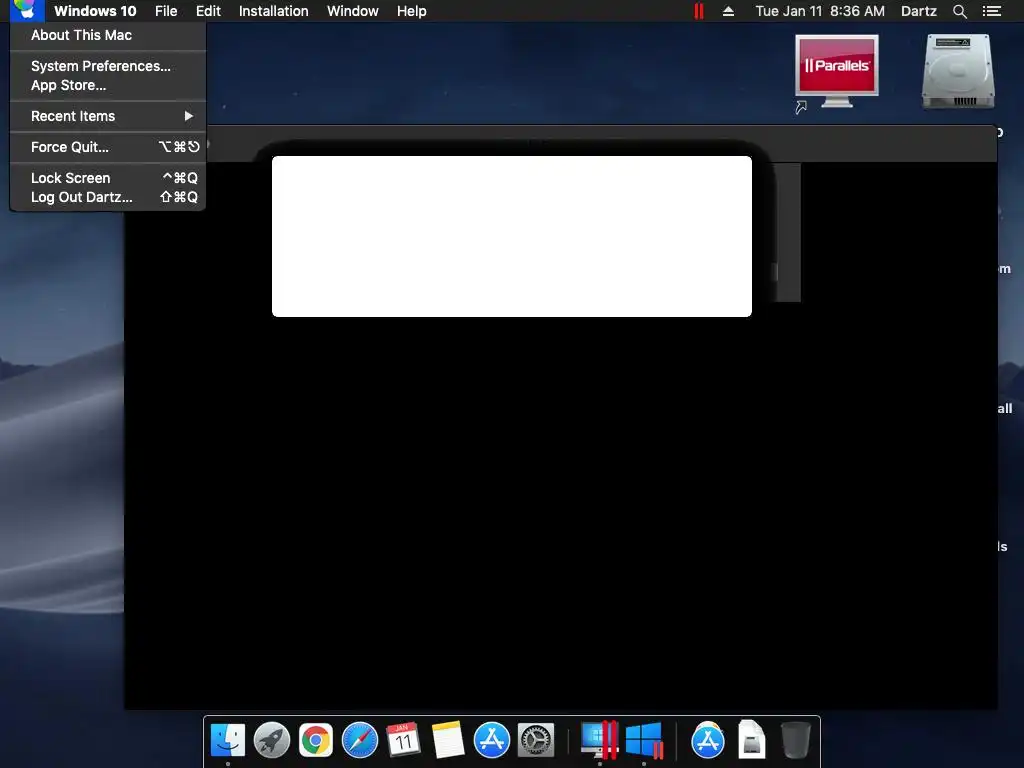Open the document stack in Dock
The image size is (1024, 768).
(752, 740)
